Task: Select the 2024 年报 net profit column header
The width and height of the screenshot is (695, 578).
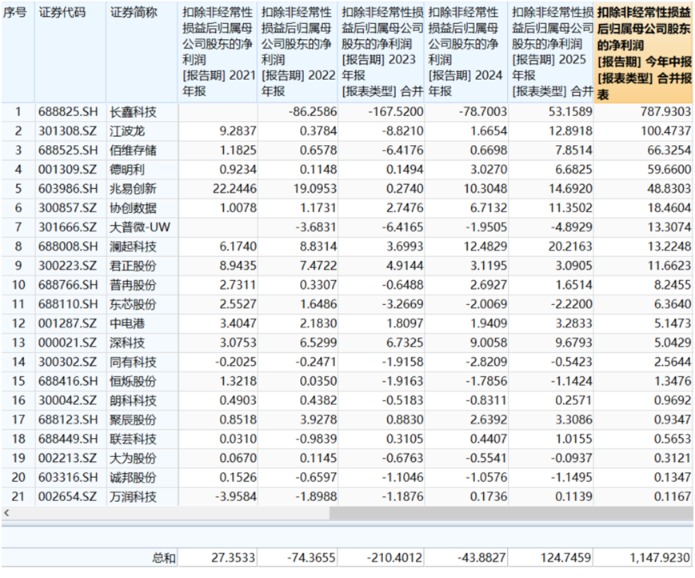Action: 466,51
